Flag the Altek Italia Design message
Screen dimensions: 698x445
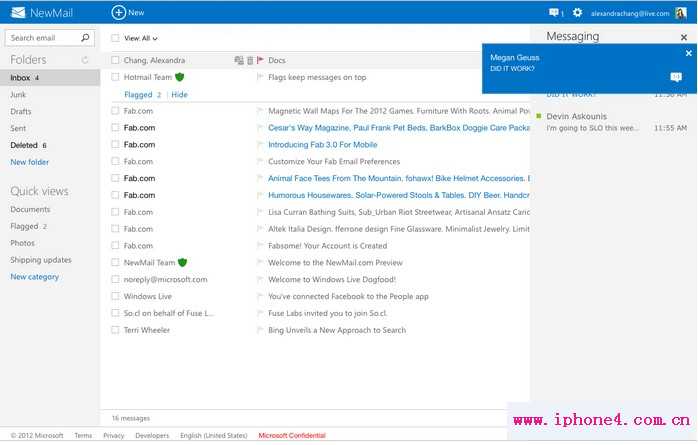(260, 229)
